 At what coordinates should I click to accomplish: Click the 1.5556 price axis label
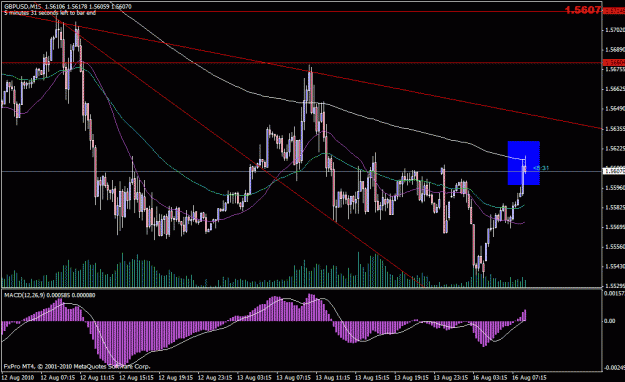614,247
